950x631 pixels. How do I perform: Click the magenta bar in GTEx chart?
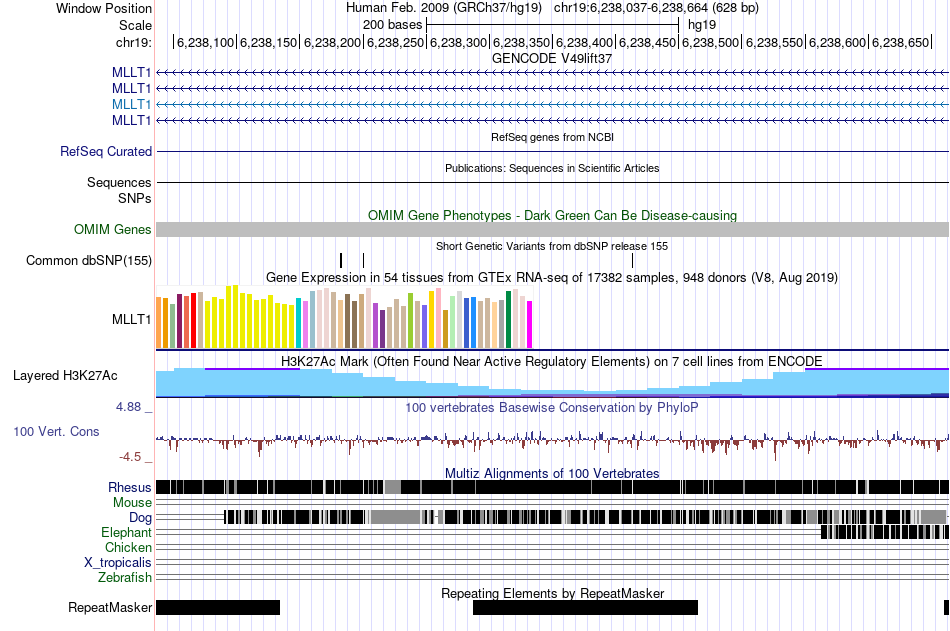(x=530, y=324)
